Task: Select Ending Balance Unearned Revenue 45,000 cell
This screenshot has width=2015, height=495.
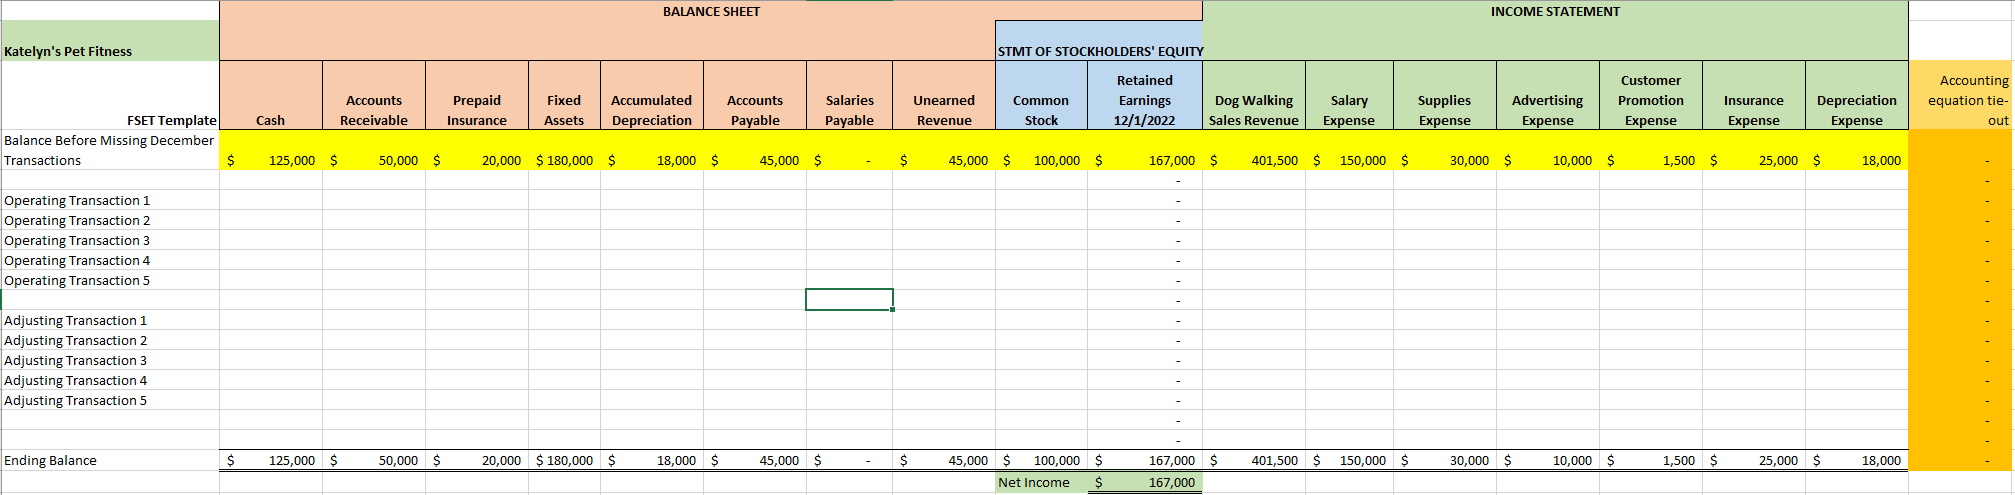Action: tap(944, 460)
